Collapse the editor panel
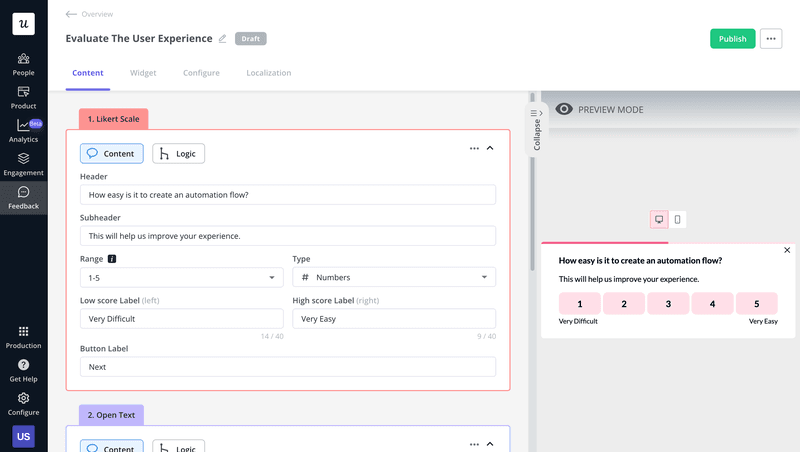This screenshot has width=800, height=452. (x=536, y=131)
